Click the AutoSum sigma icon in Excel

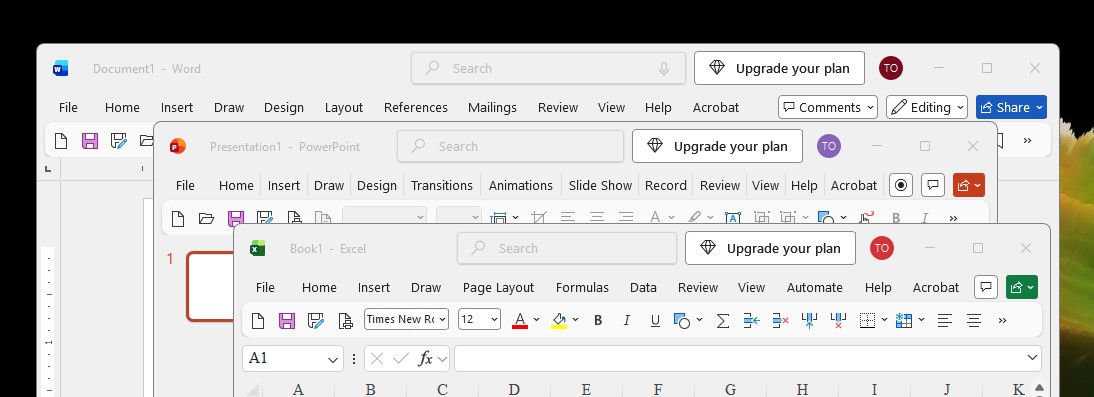723,320
